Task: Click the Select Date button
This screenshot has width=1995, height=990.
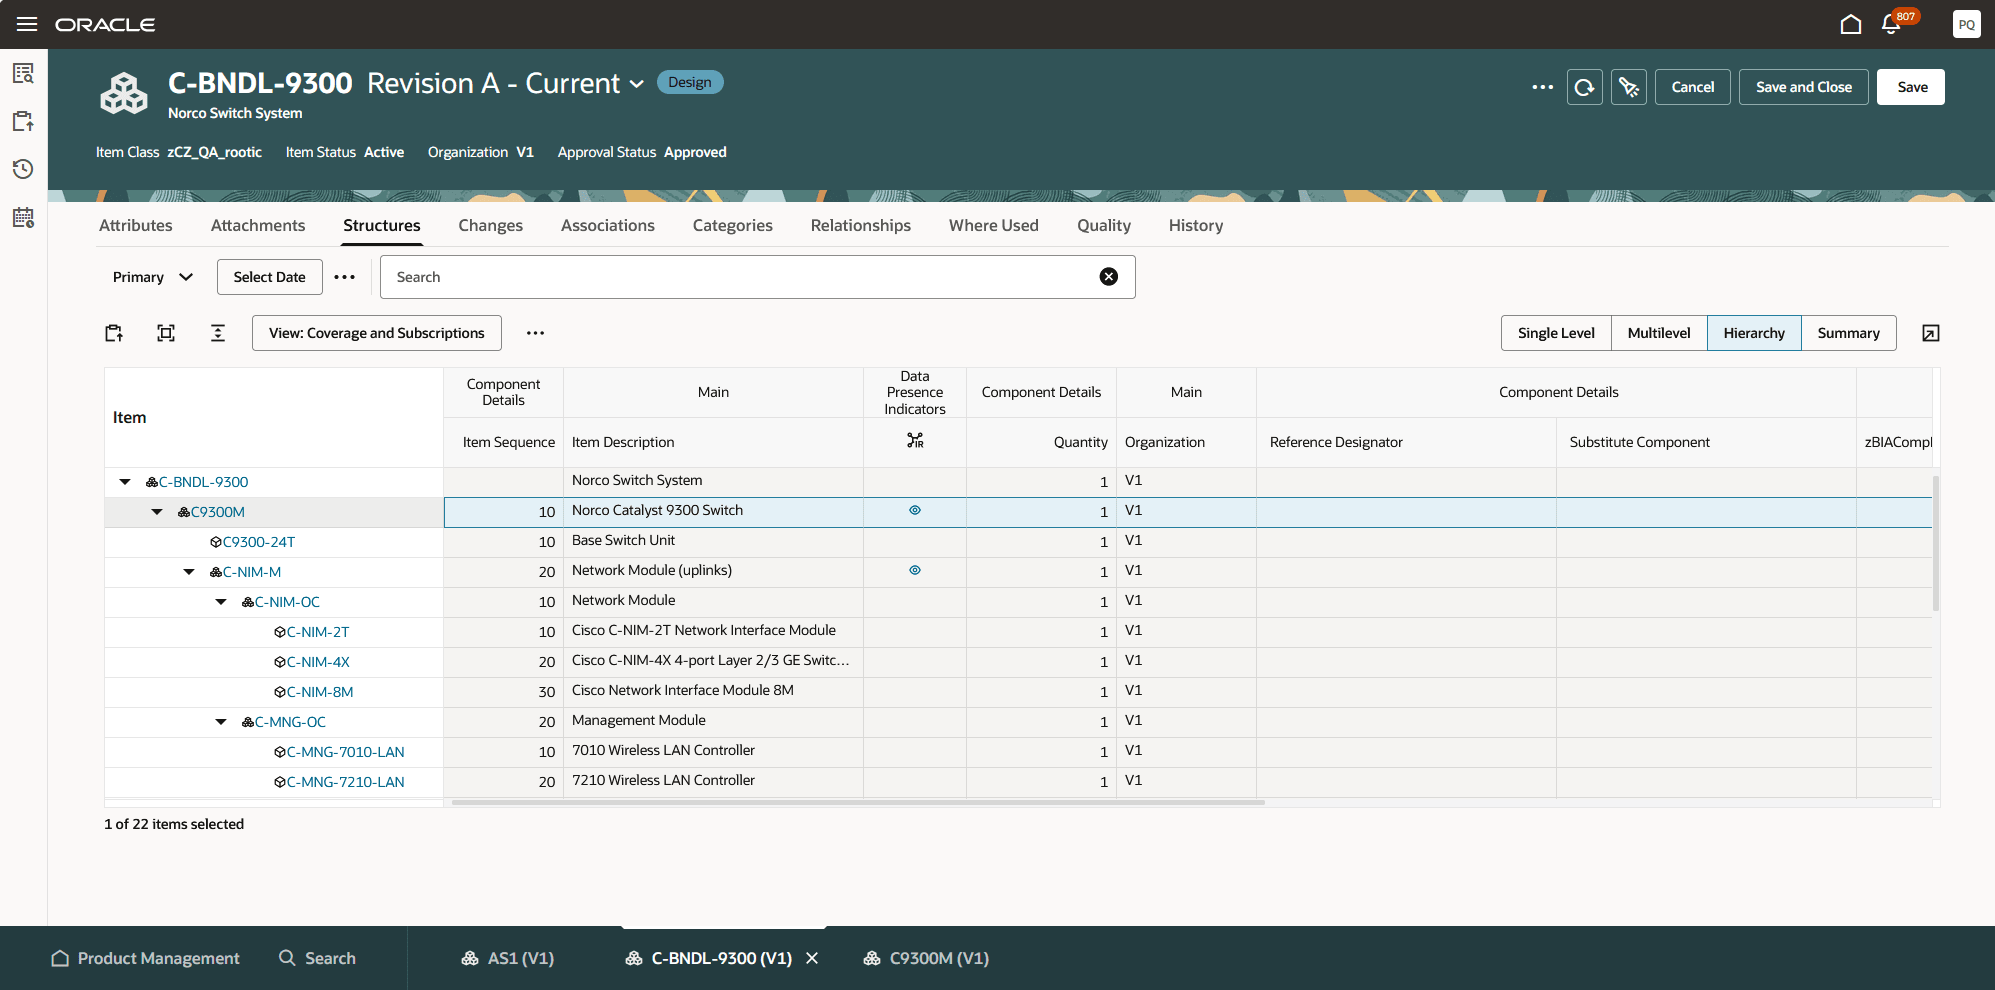Action: click(270, 277)
